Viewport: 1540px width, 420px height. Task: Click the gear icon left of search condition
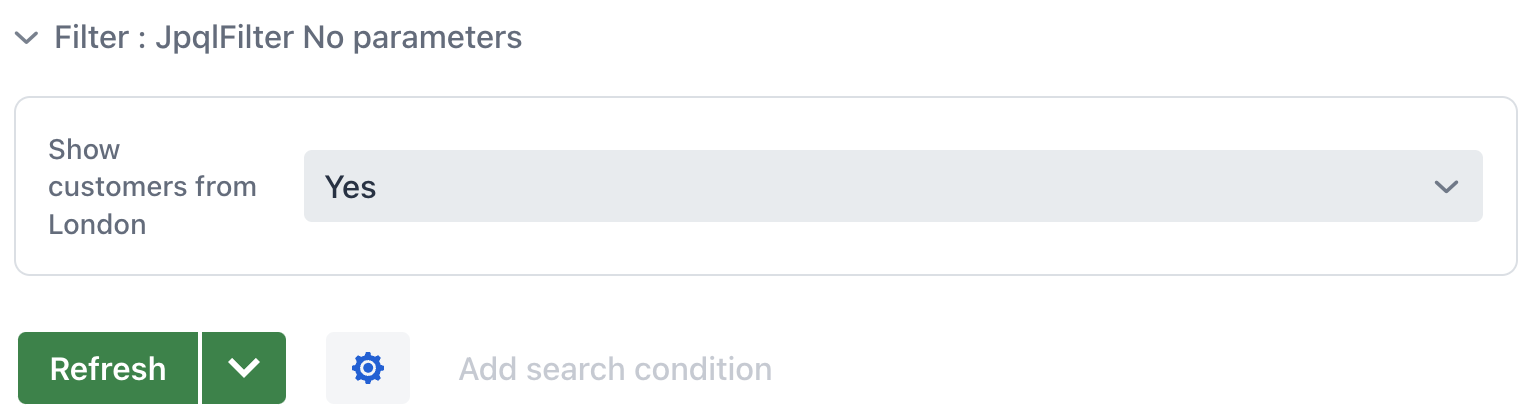tap(368, 368)
